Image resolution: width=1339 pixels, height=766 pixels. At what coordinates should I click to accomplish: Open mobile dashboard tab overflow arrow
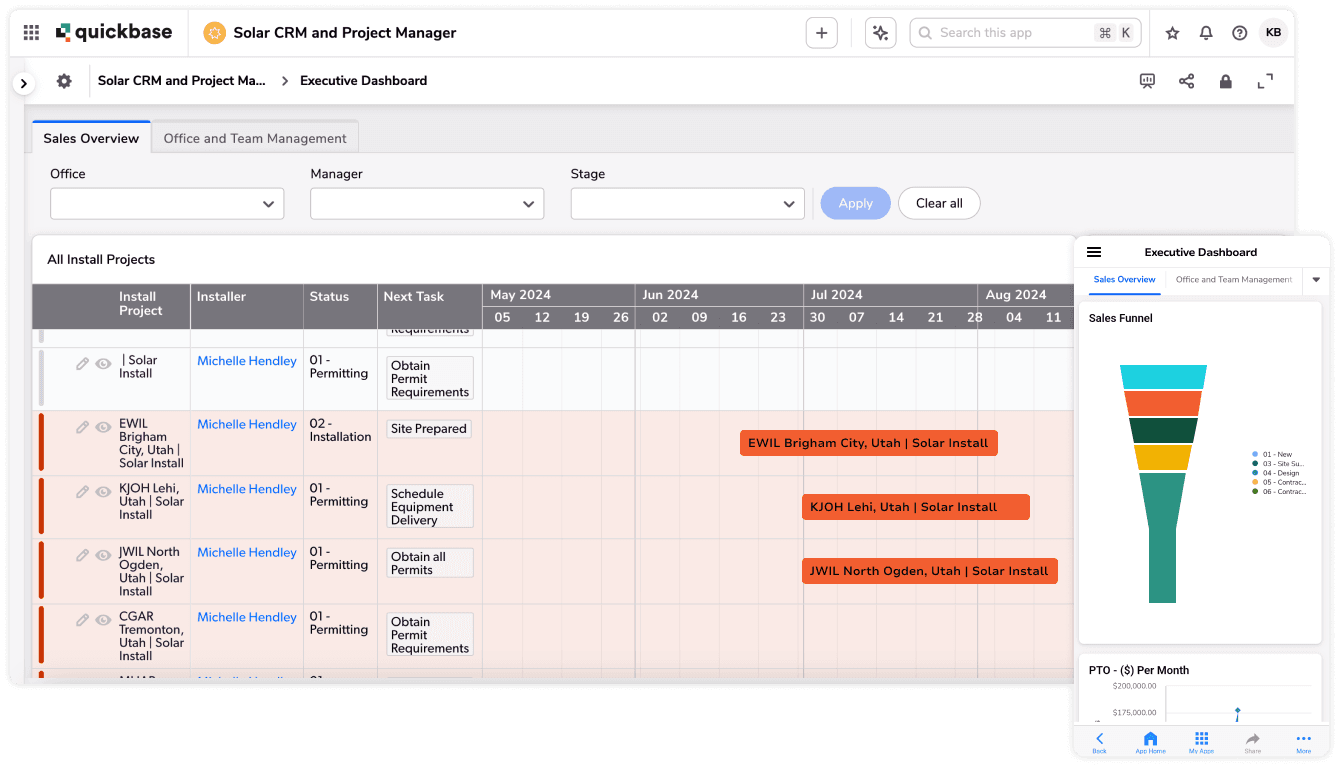[1316, 280]
